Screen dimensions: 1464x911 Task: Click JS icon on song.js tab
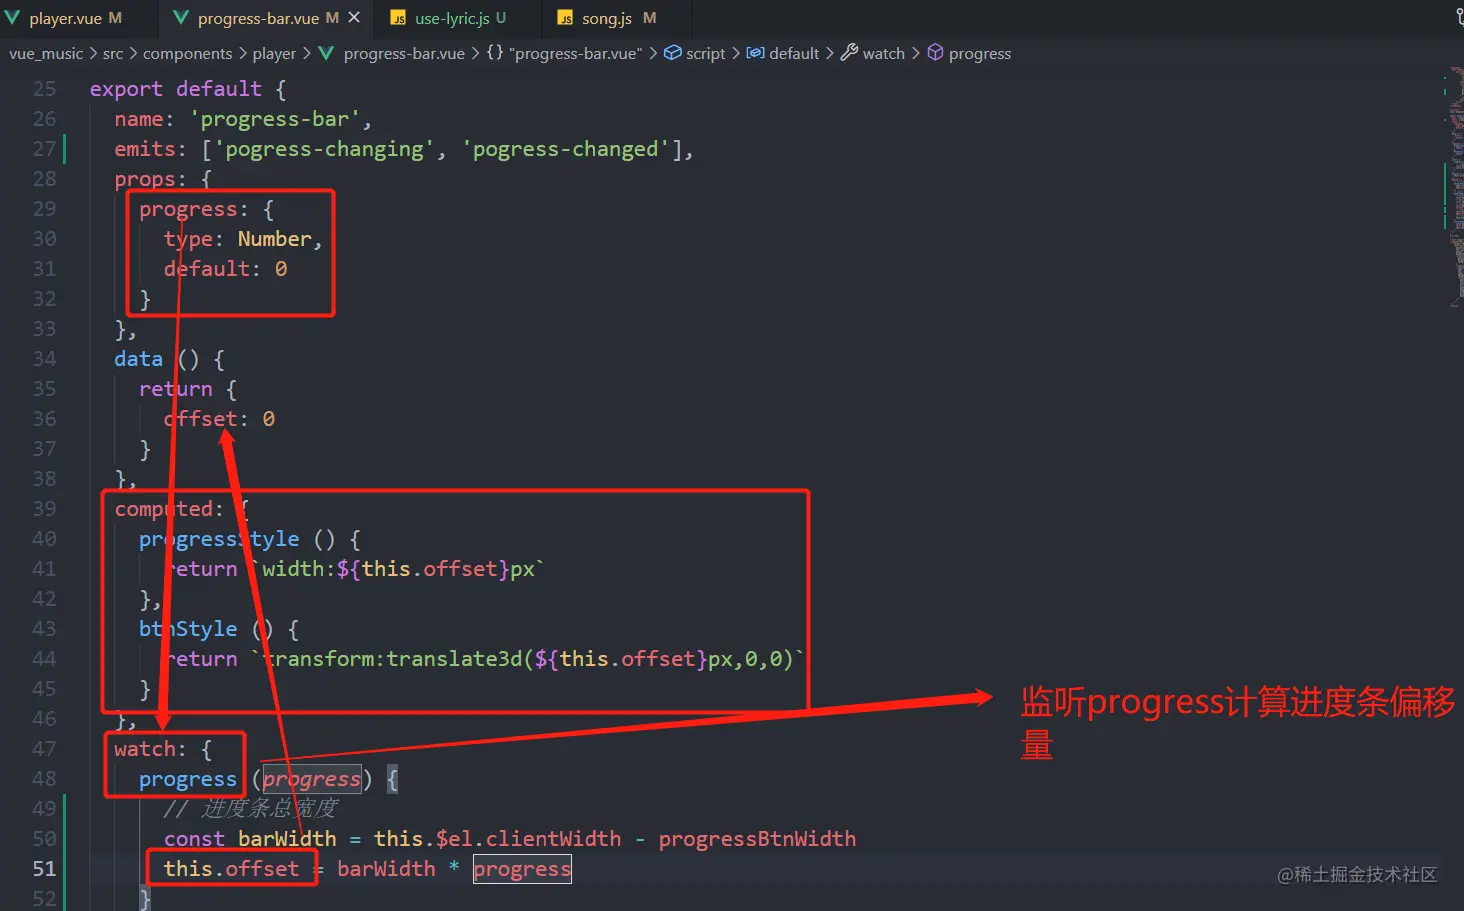click(566, 18)
